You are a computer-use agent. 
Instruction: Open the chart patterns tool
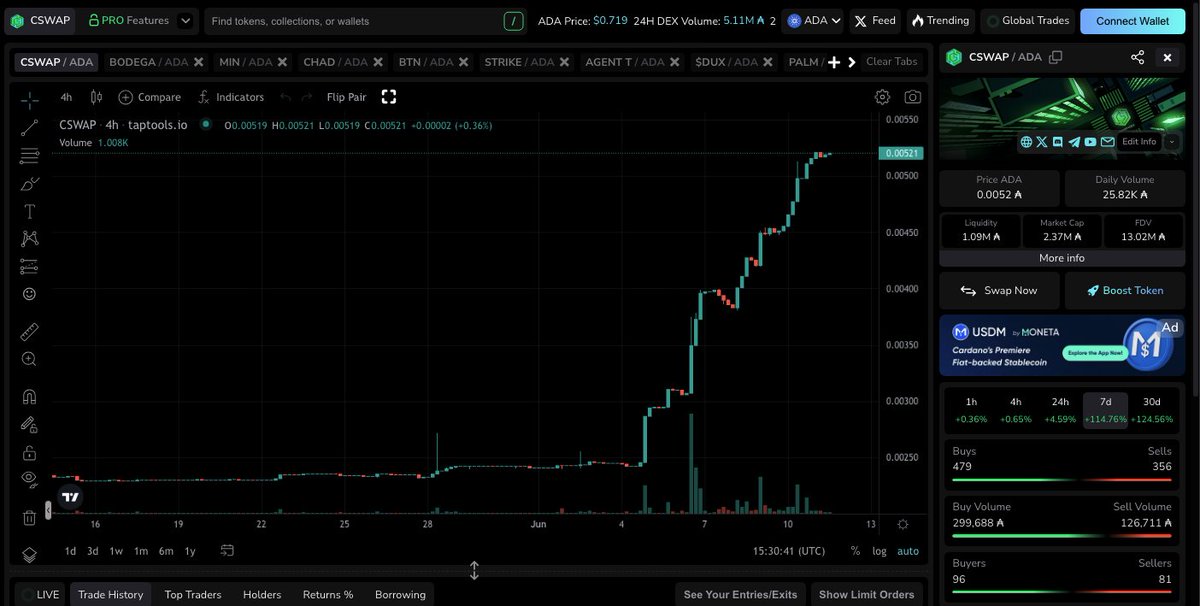tap(29, 239)
